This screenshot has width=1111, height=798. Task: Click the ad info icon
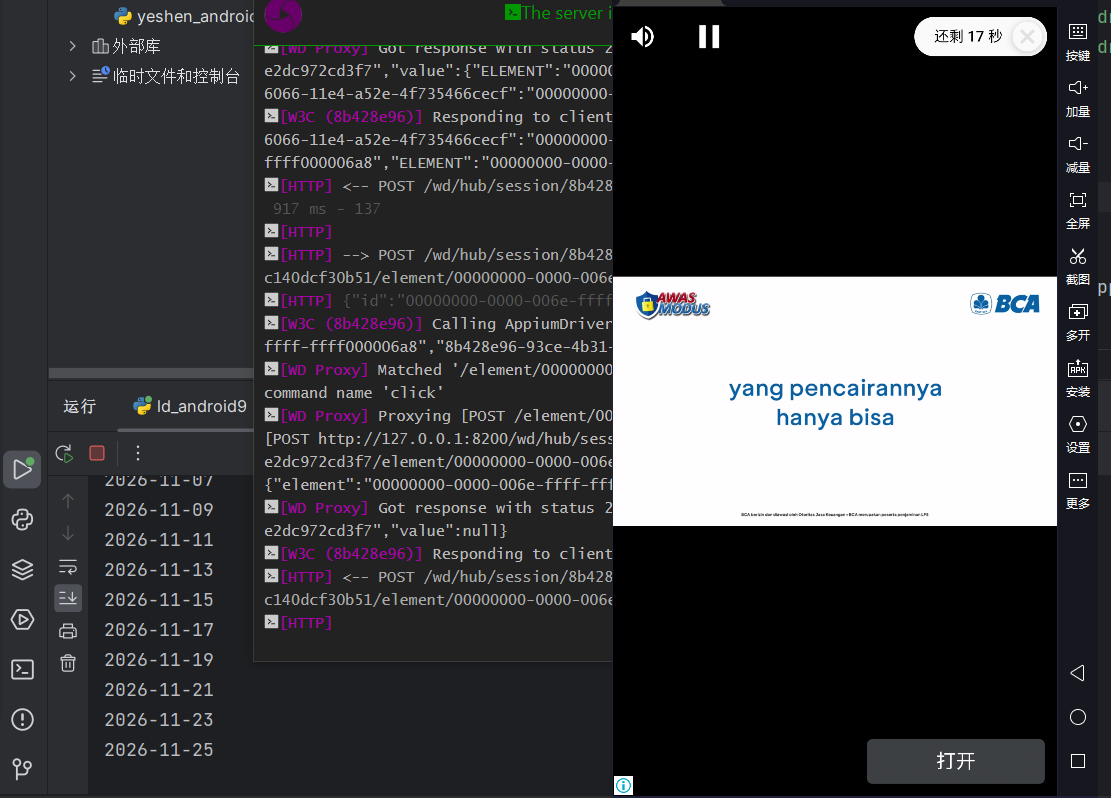click(x=623, y=786)
